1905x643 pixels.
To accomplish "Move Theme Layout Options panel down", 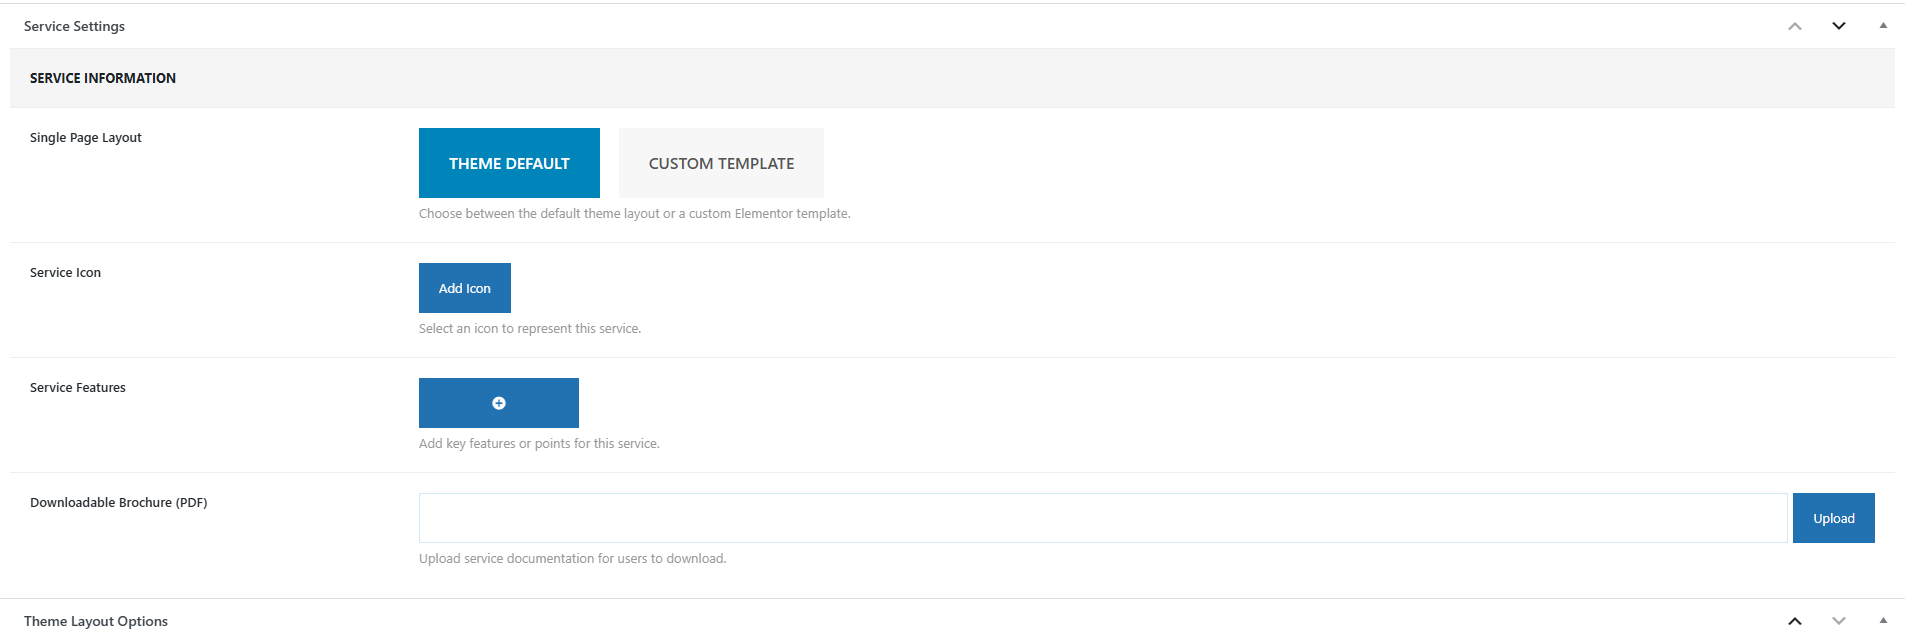I will coord(1839,621).
